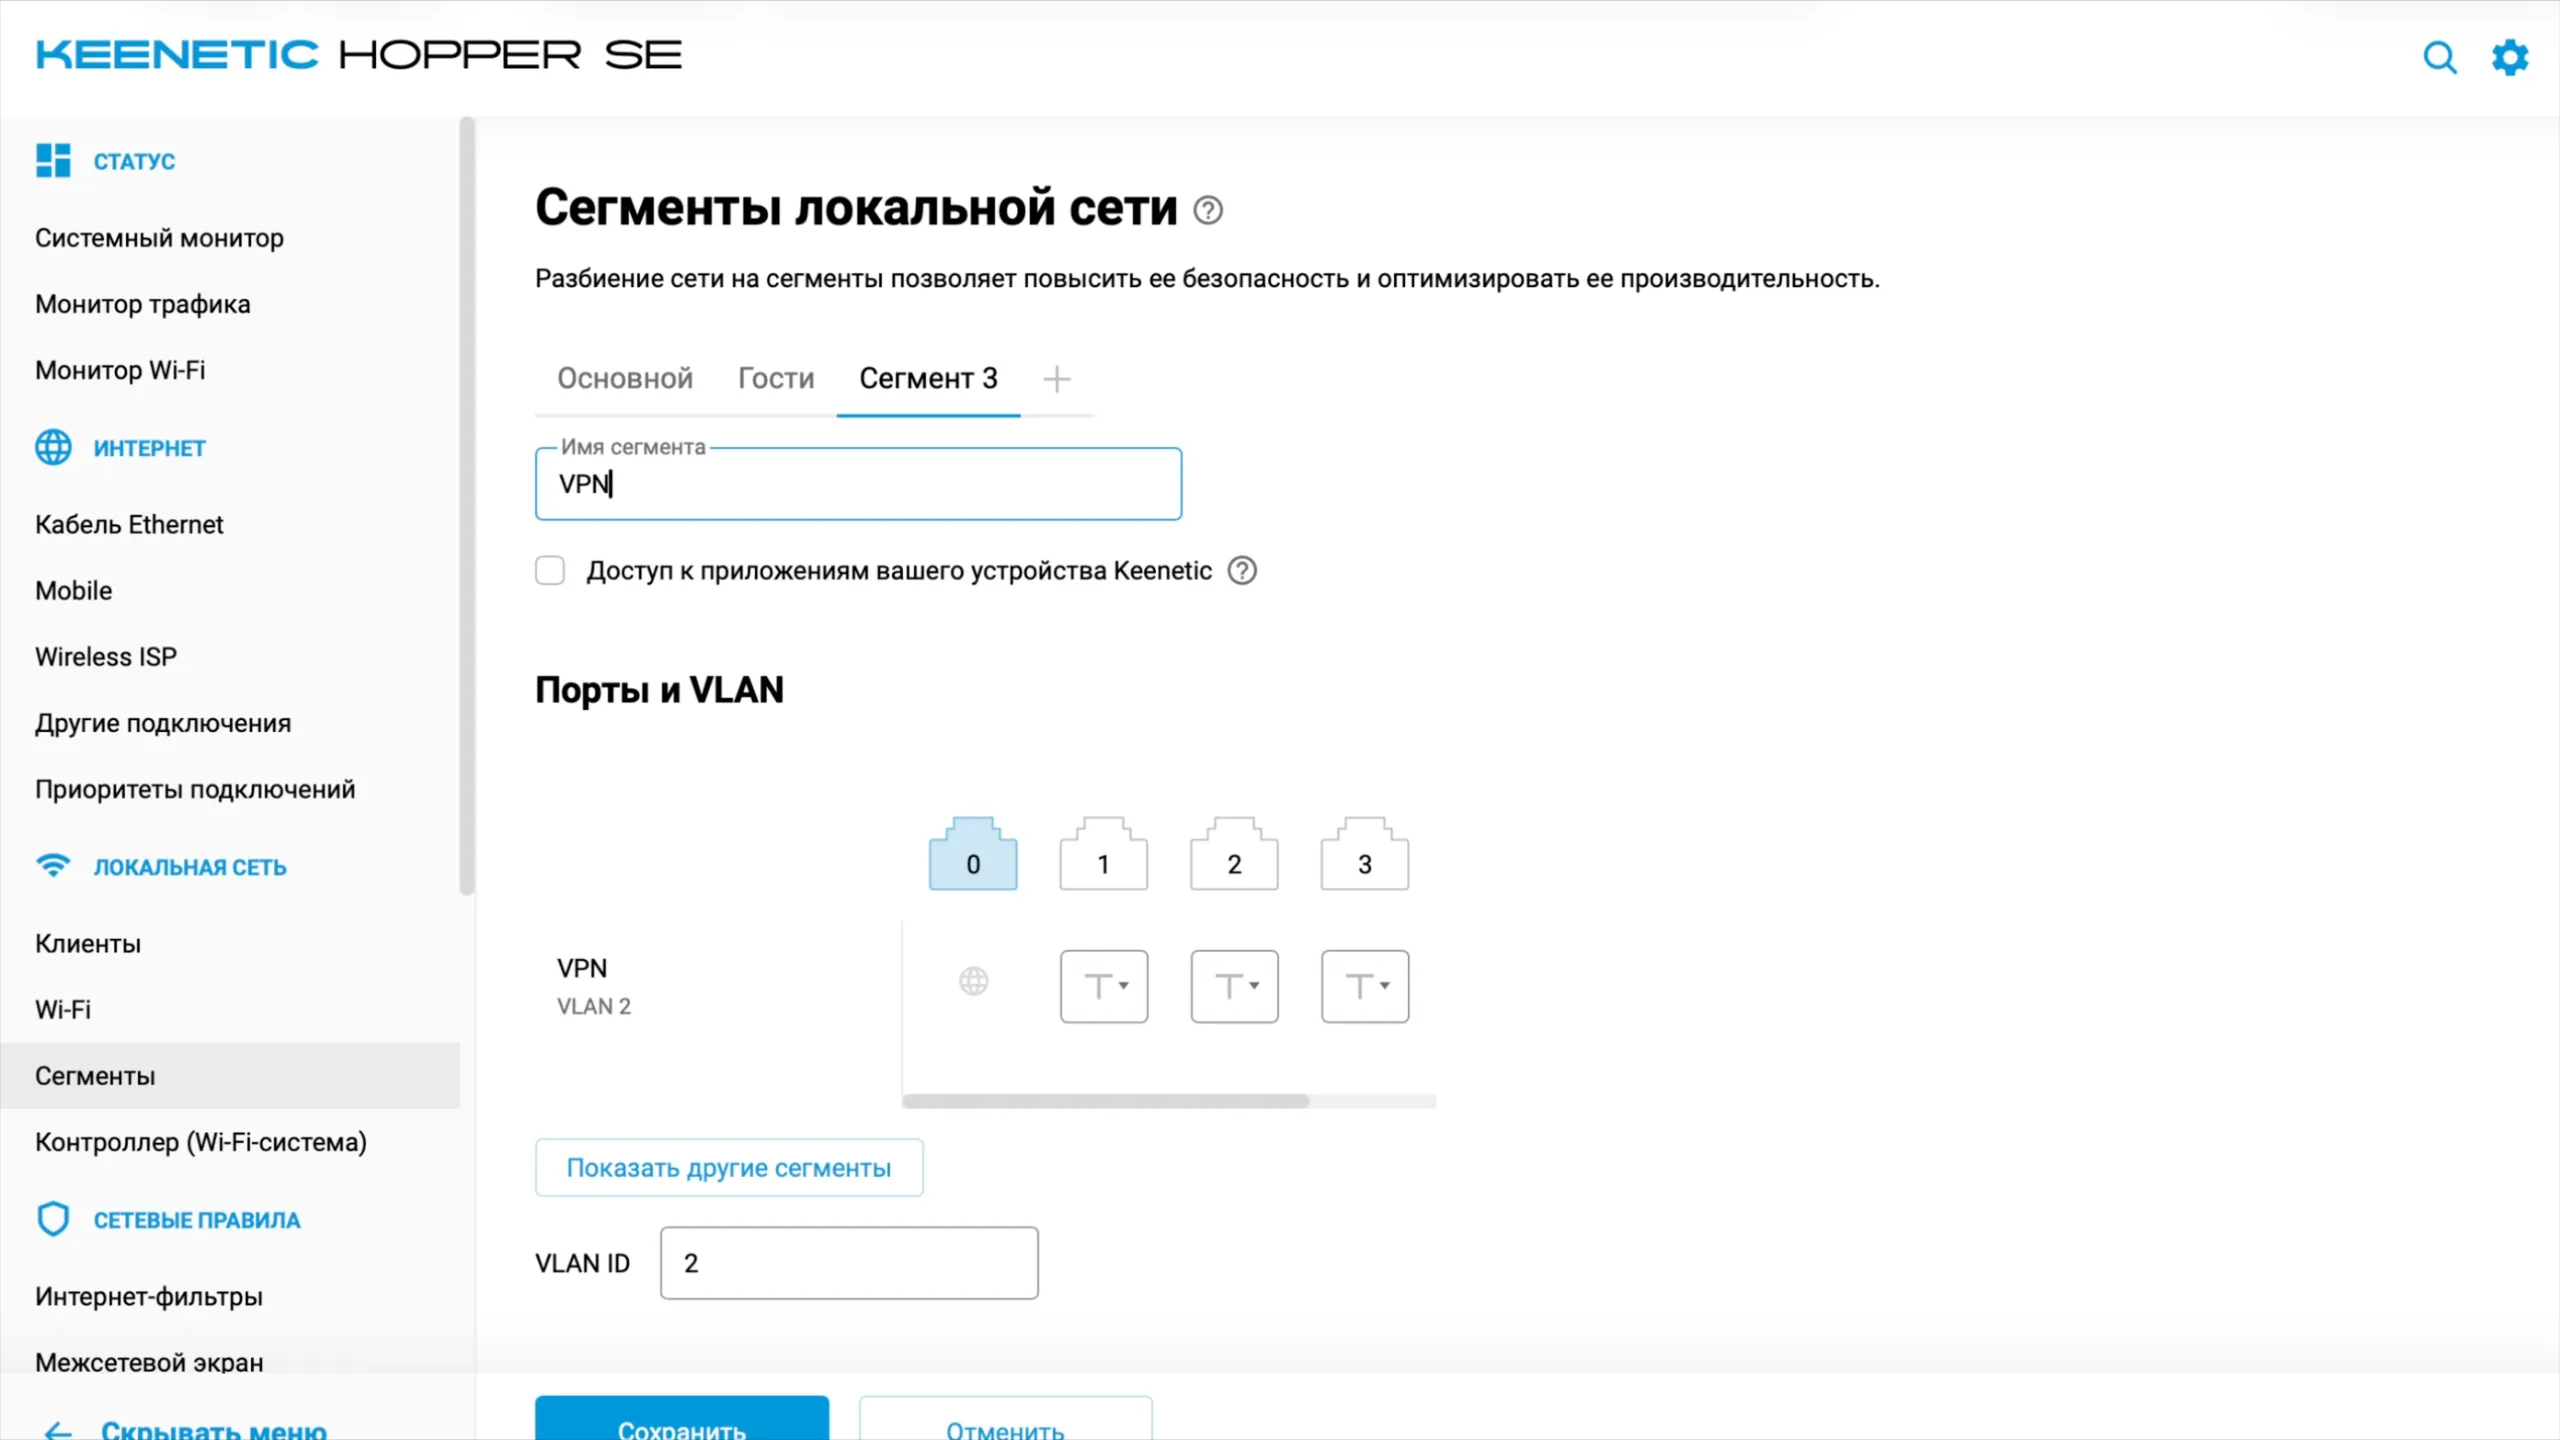The image size is (2560, 1440).
Task: Click the Сохранить button
Action: (682, 1420)
